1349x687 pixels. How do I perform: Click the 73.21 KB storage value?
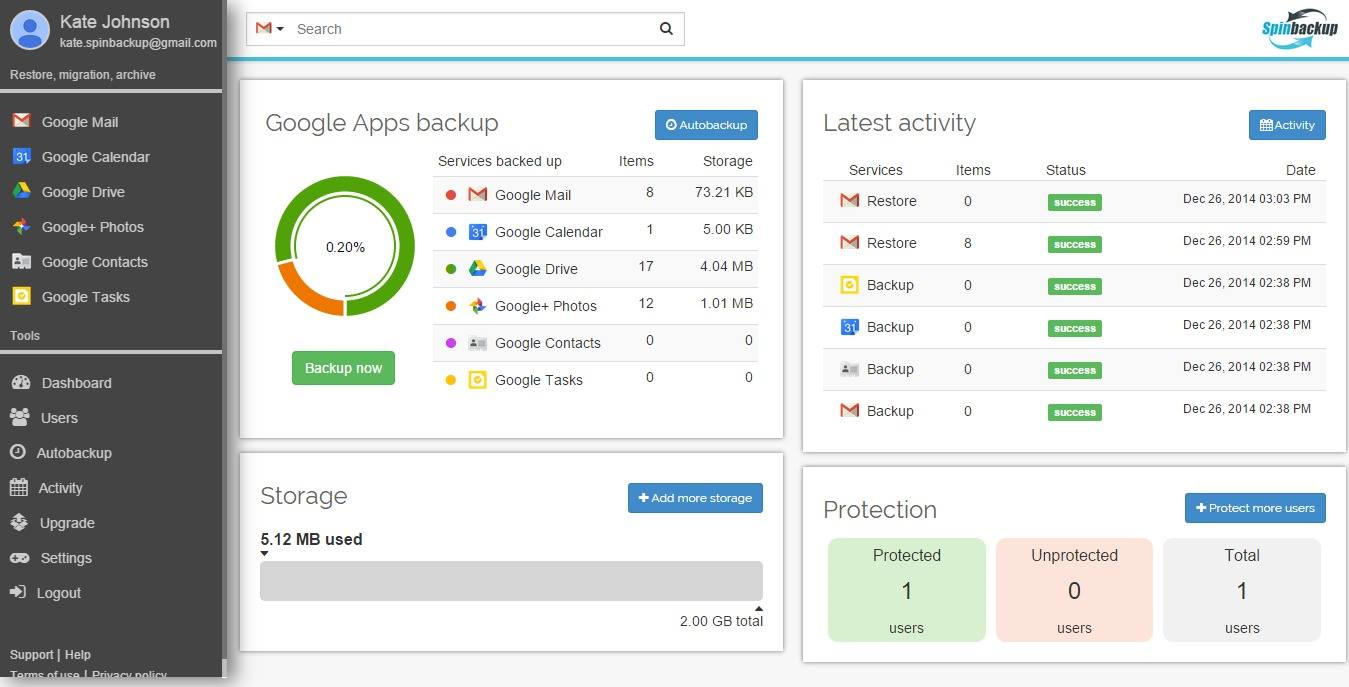coord(724,193)
